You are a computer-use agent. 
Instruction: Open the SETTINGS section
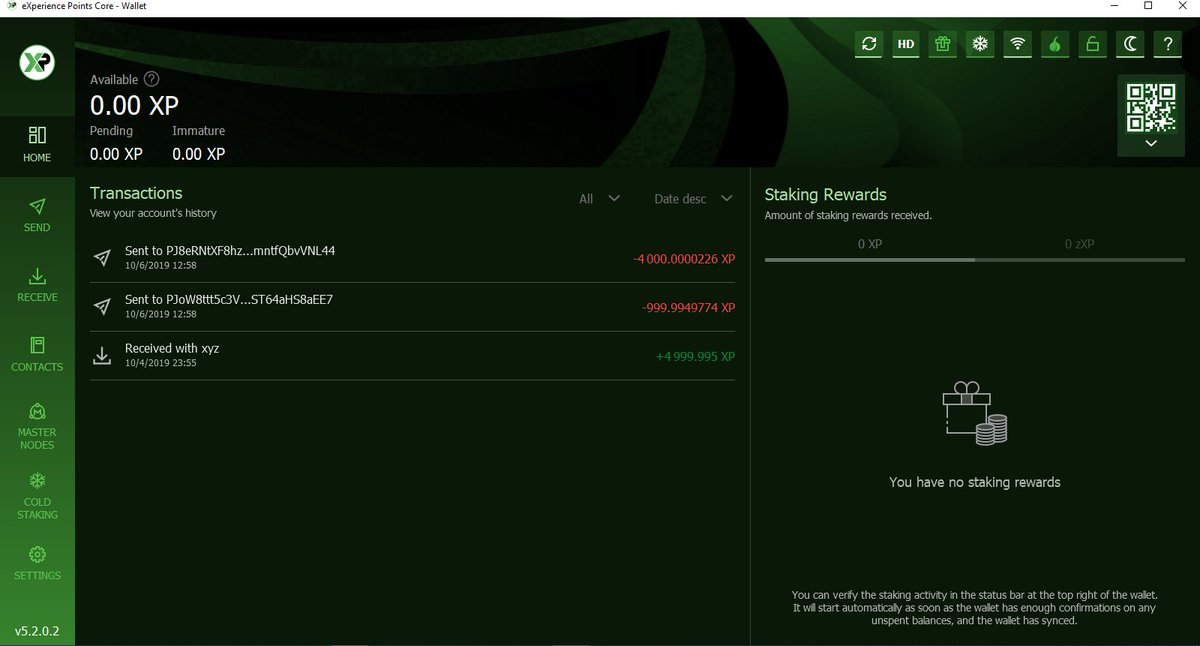click(37, 563)
